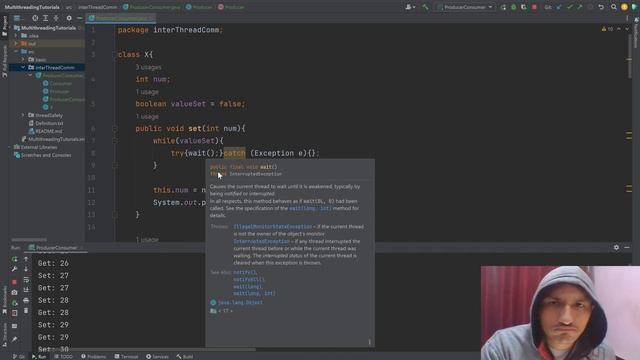Open Run panel gear settings

[x=616, y=247]
